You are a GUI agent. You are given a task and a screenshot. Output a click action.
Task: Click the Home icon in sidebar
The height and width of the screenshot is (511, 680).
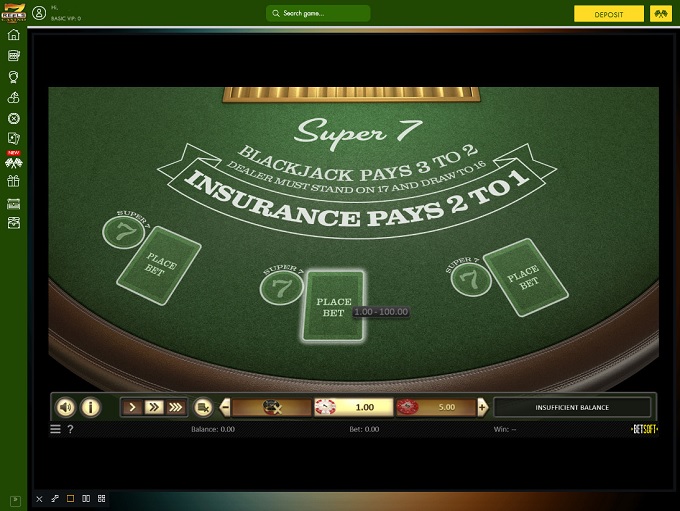14,35
